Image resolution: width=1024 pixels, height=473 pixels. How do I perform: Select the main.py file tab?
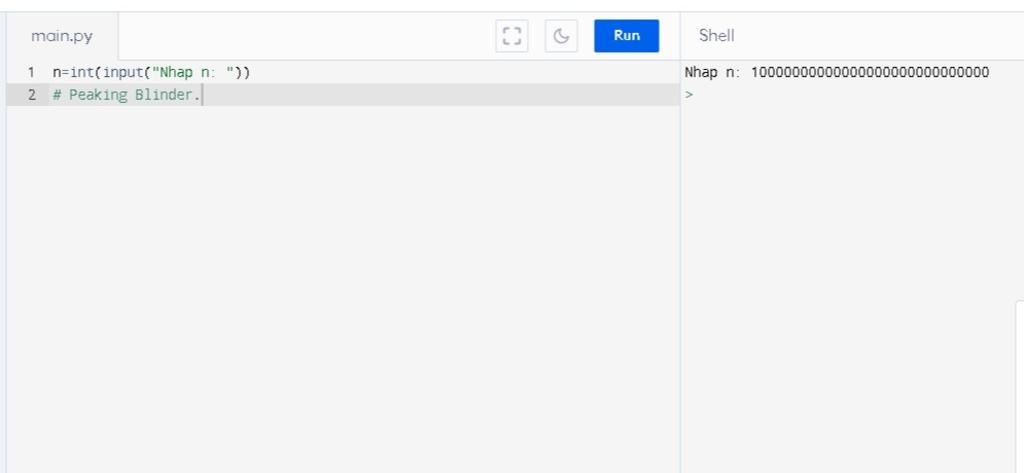click(x=62, y=36)
